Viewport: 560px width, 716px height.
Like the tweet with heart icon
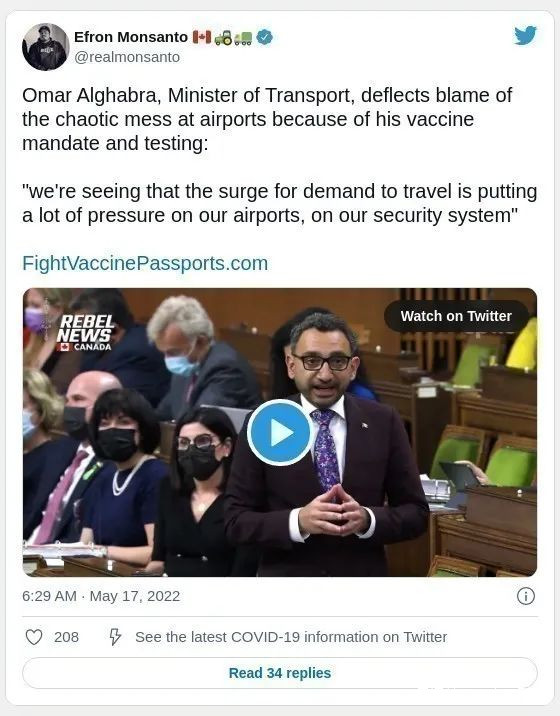(34, 637)
